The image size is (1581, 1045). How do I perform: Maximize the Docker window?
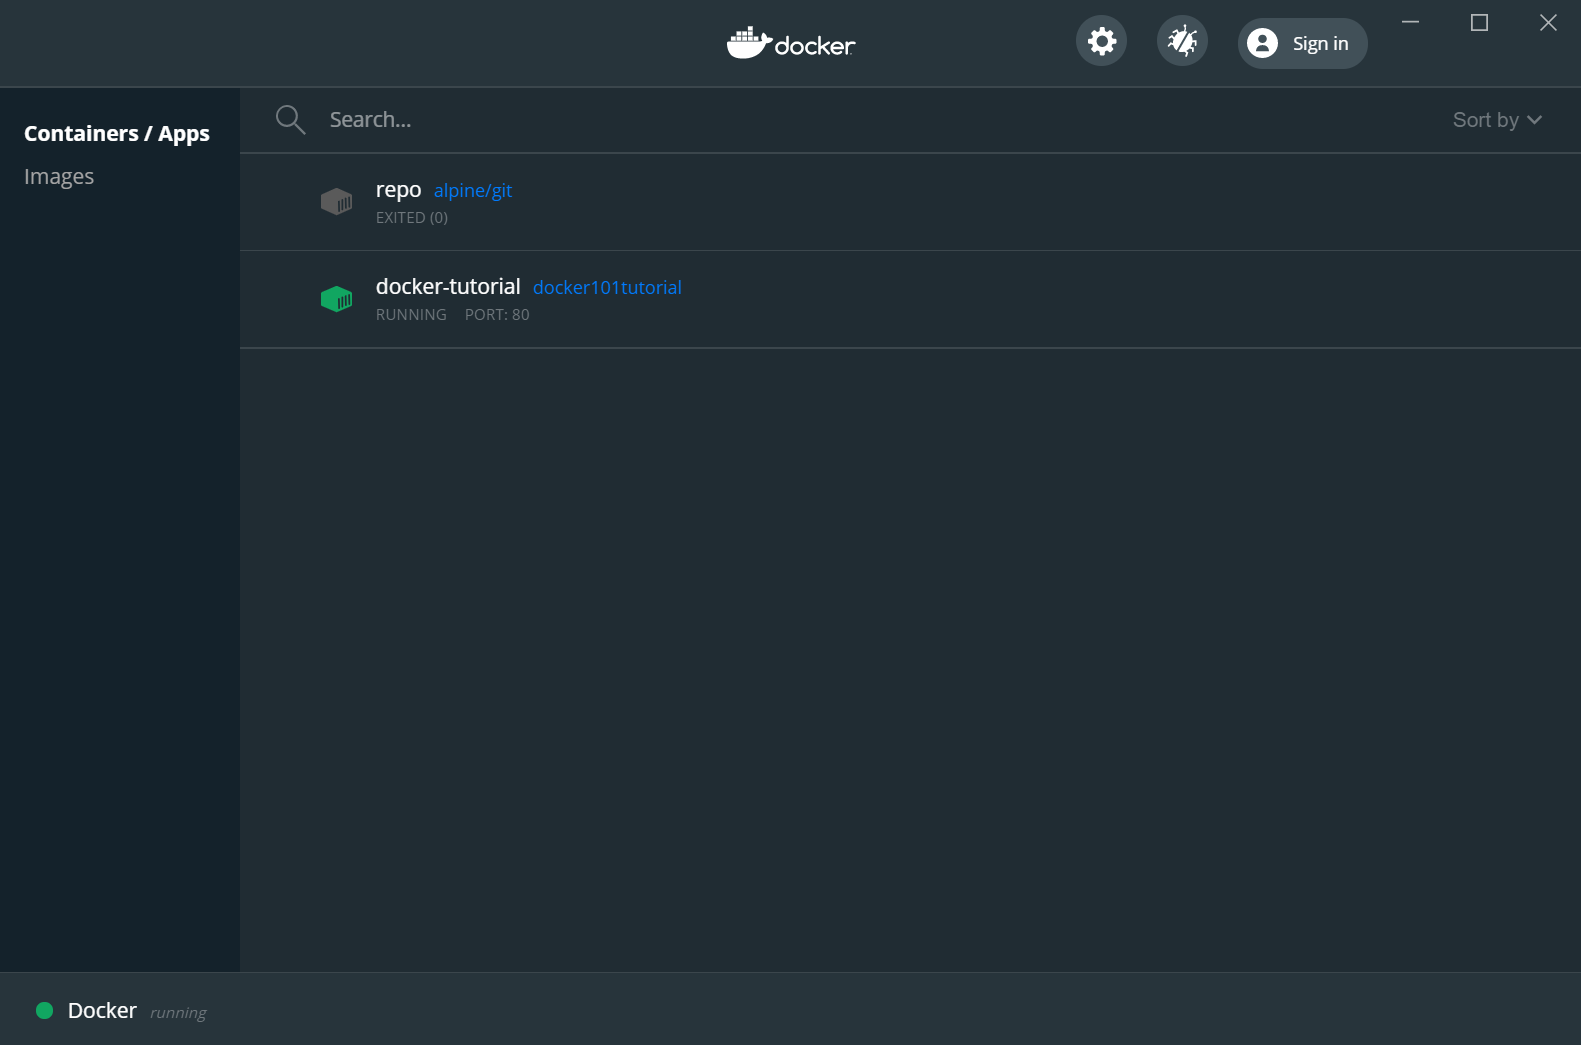point(1479,23)
